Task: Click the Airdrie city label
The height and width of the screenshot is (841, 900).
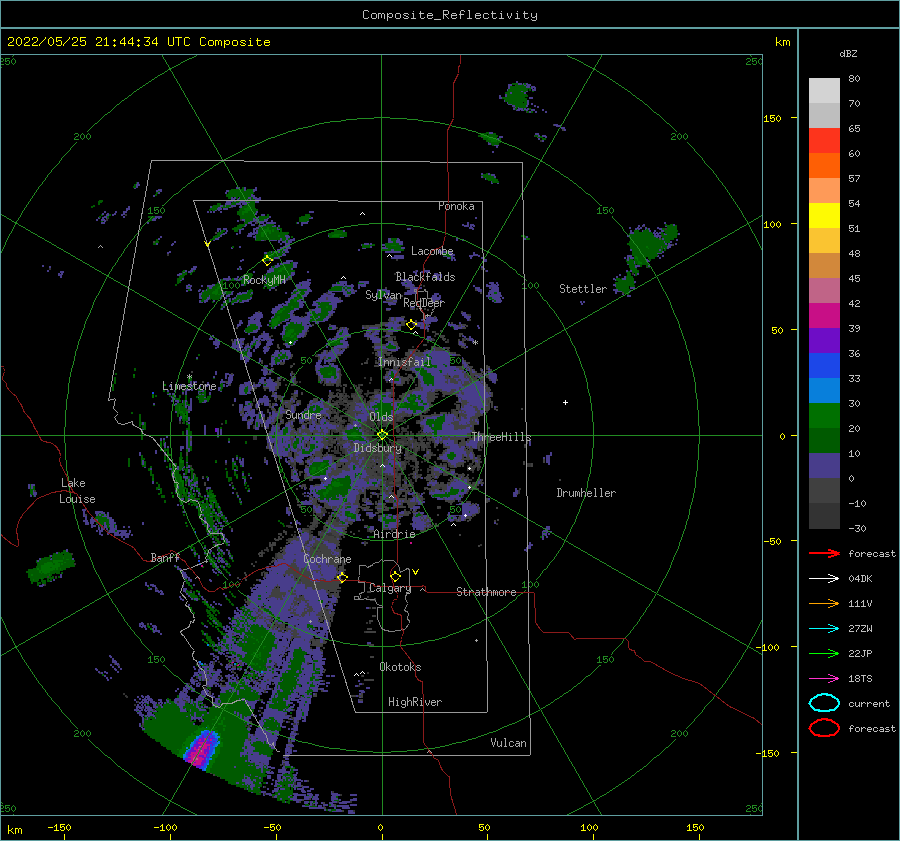Action: click(x=394, y=534)
